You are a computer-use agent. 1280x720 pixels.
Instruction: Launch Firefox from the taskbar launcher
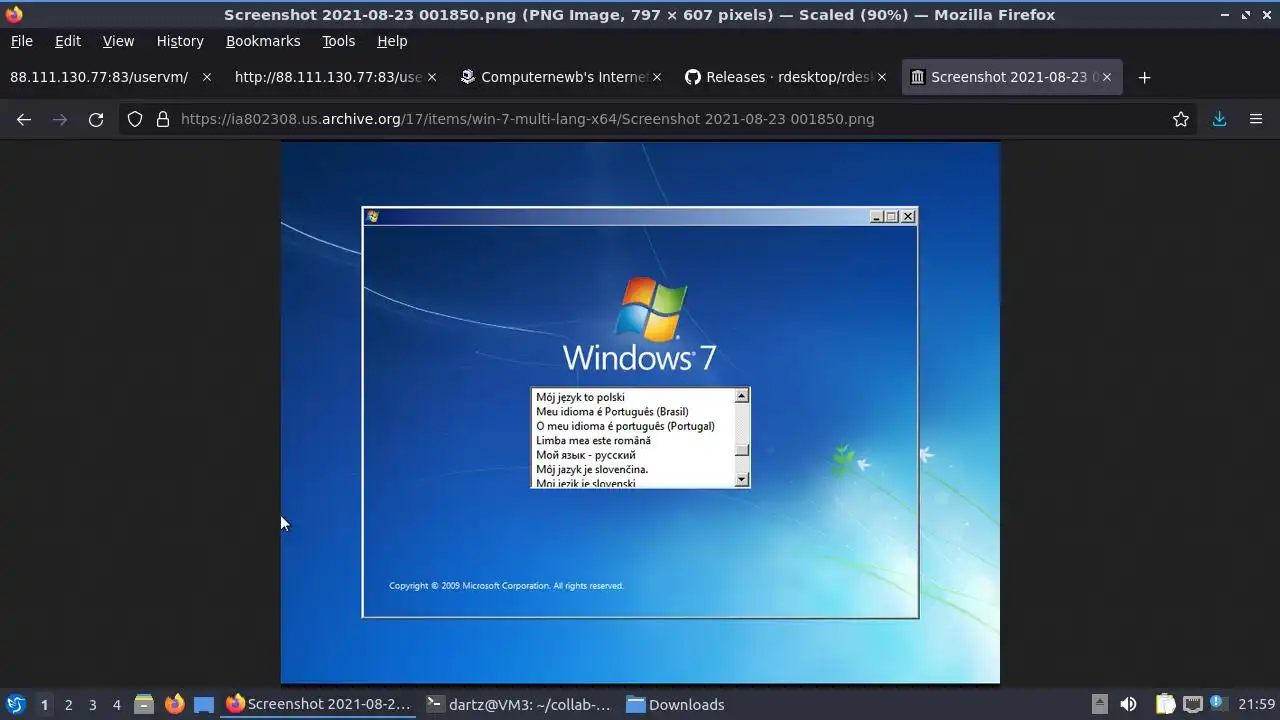pos(174,704)
